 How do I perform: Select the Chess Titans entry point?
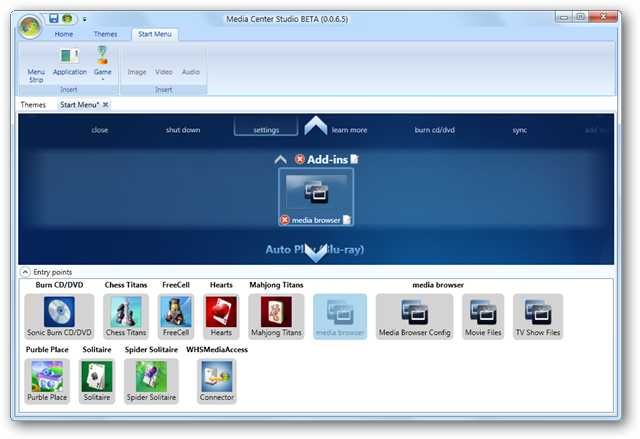[x=125, y=316]
